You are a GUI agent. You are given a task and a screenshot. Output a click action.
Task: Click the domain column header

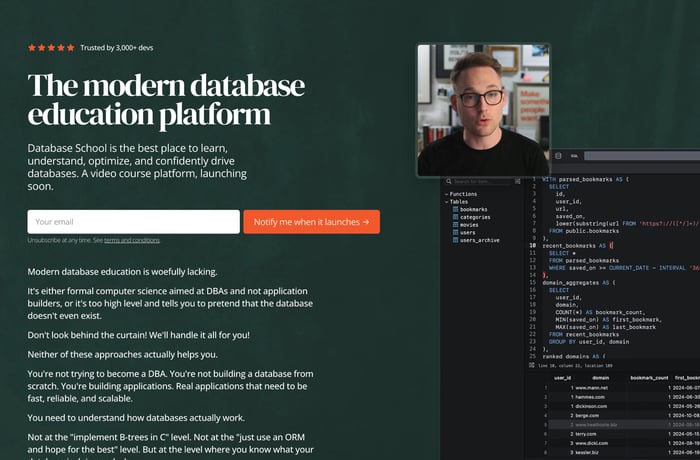(x=600, y=378)
